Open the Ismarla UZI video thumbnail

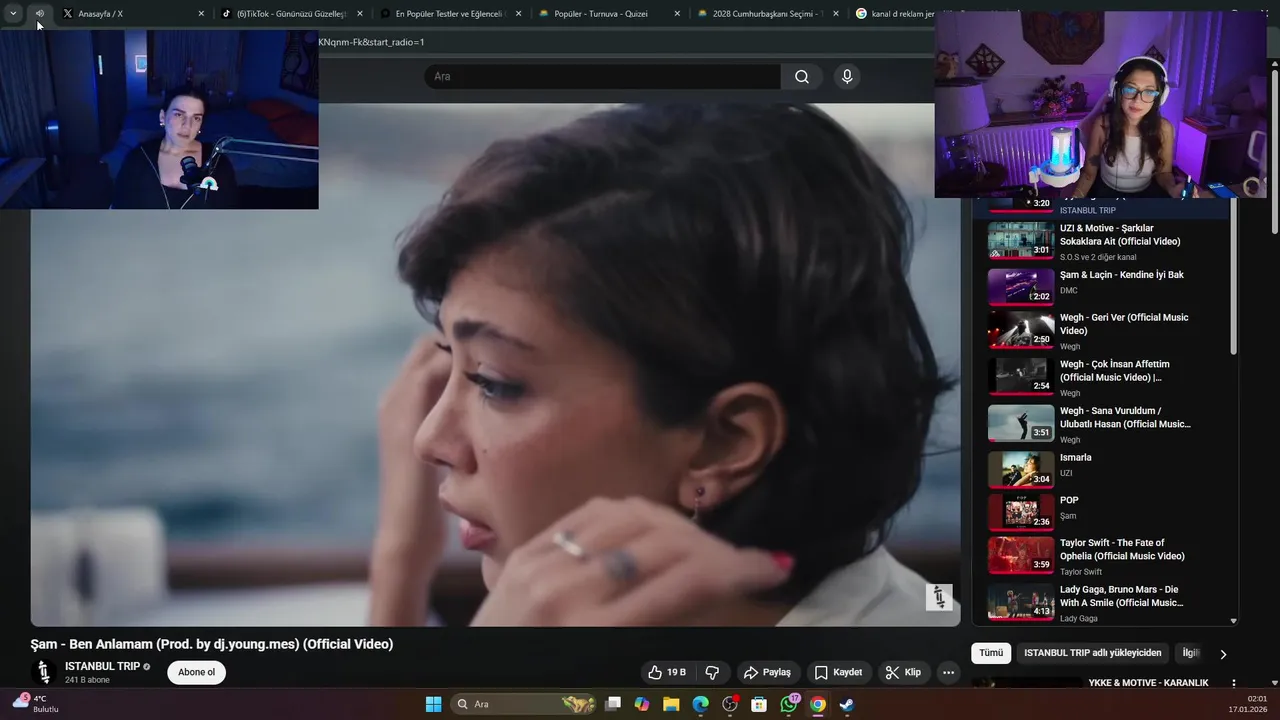(x=1021, y=470)
